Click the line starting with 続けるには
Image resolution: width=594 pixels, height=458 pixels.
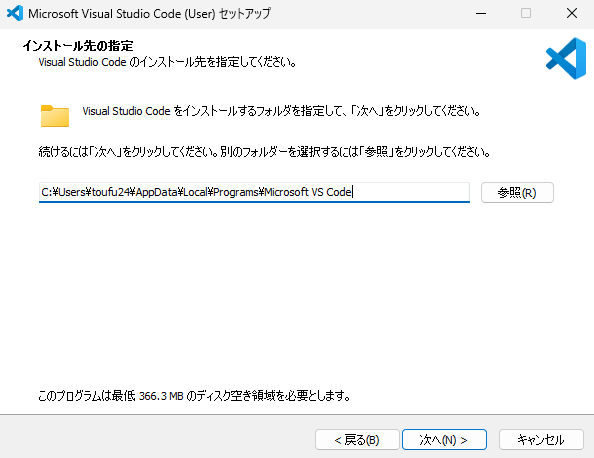point(264,152)
